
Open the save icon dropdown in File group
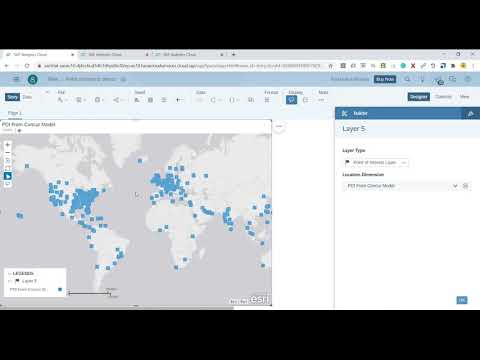pos(99,100)
